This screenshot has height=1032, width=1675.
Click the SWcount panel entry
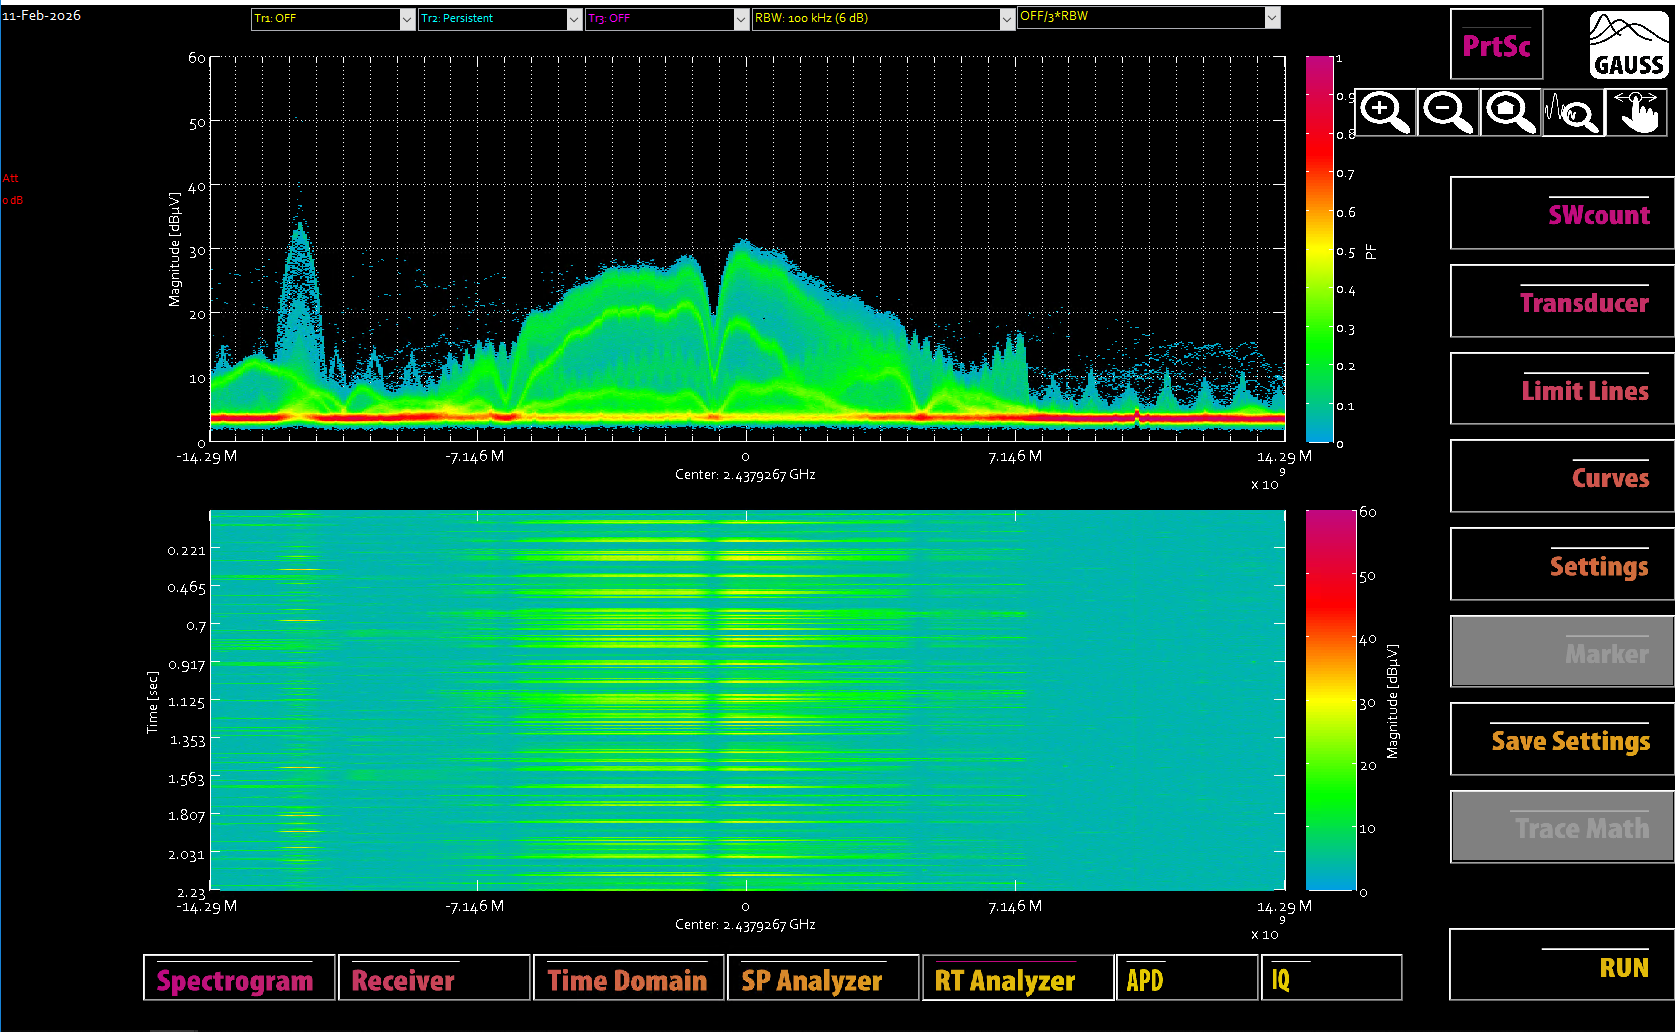[1561, 213]
